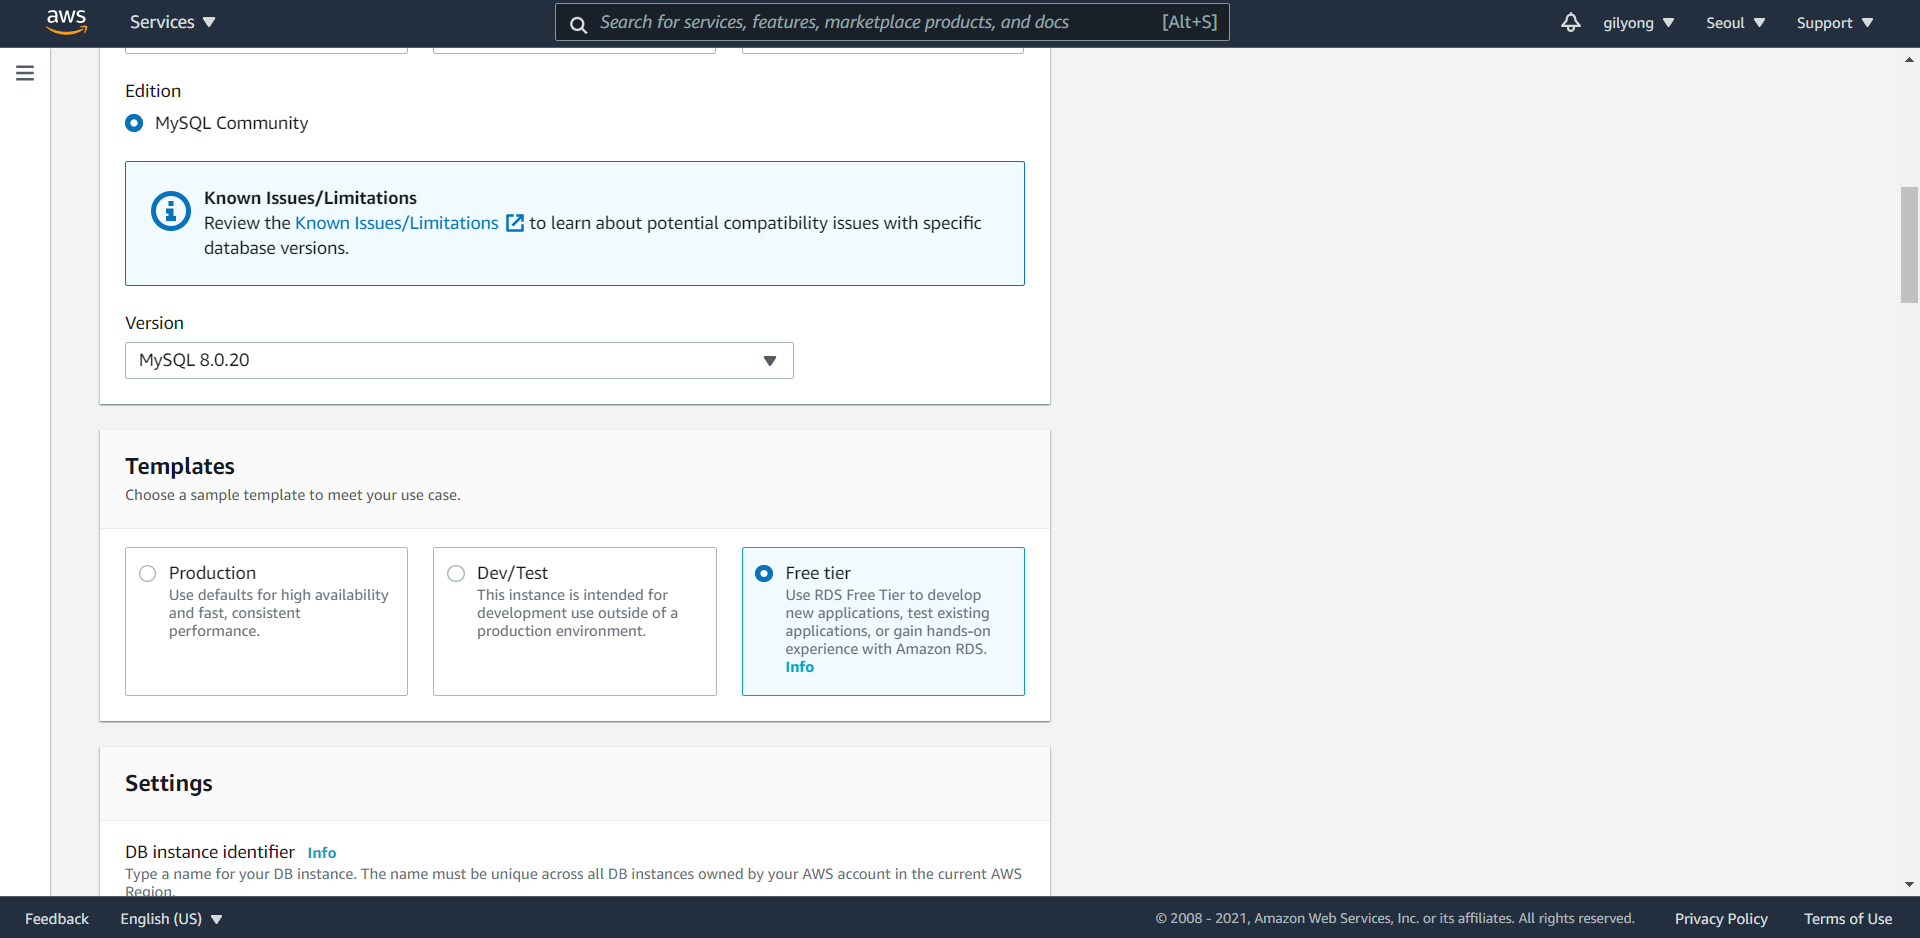Click the search magnifier icon
The width and height of the screenshot is (1920, 938).
(x=578, y=24)
